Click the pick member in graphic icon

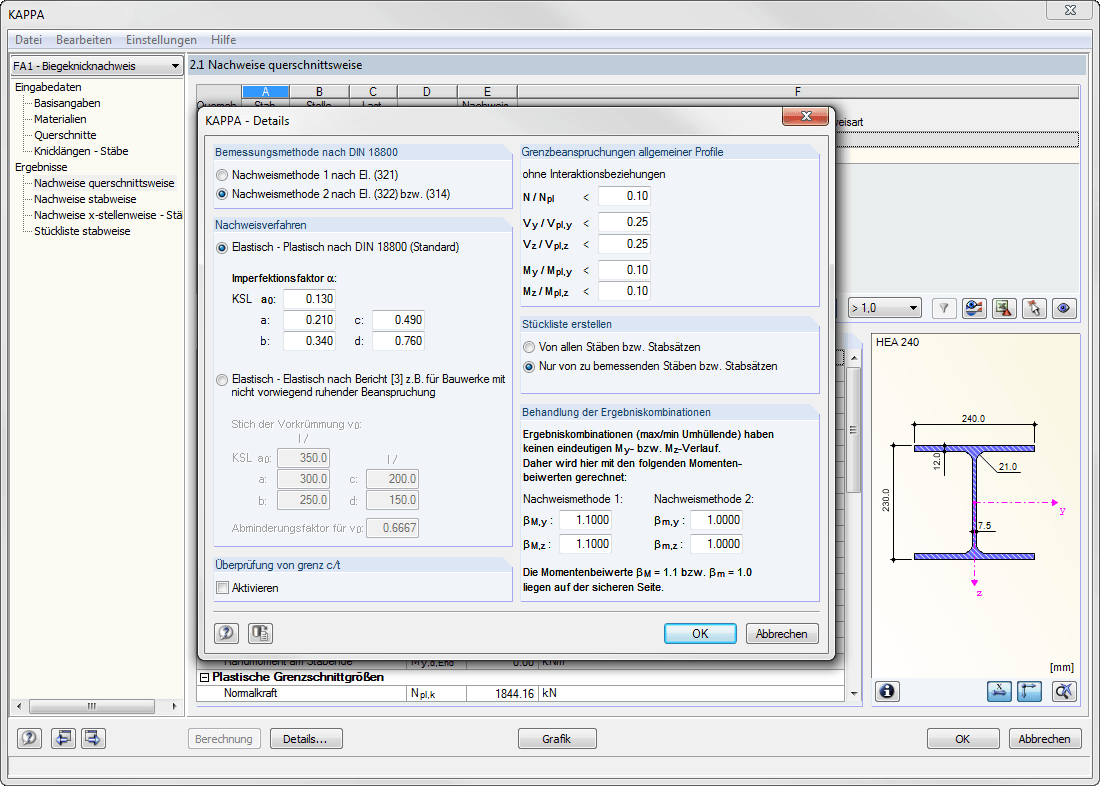(x=1035, y=308)
